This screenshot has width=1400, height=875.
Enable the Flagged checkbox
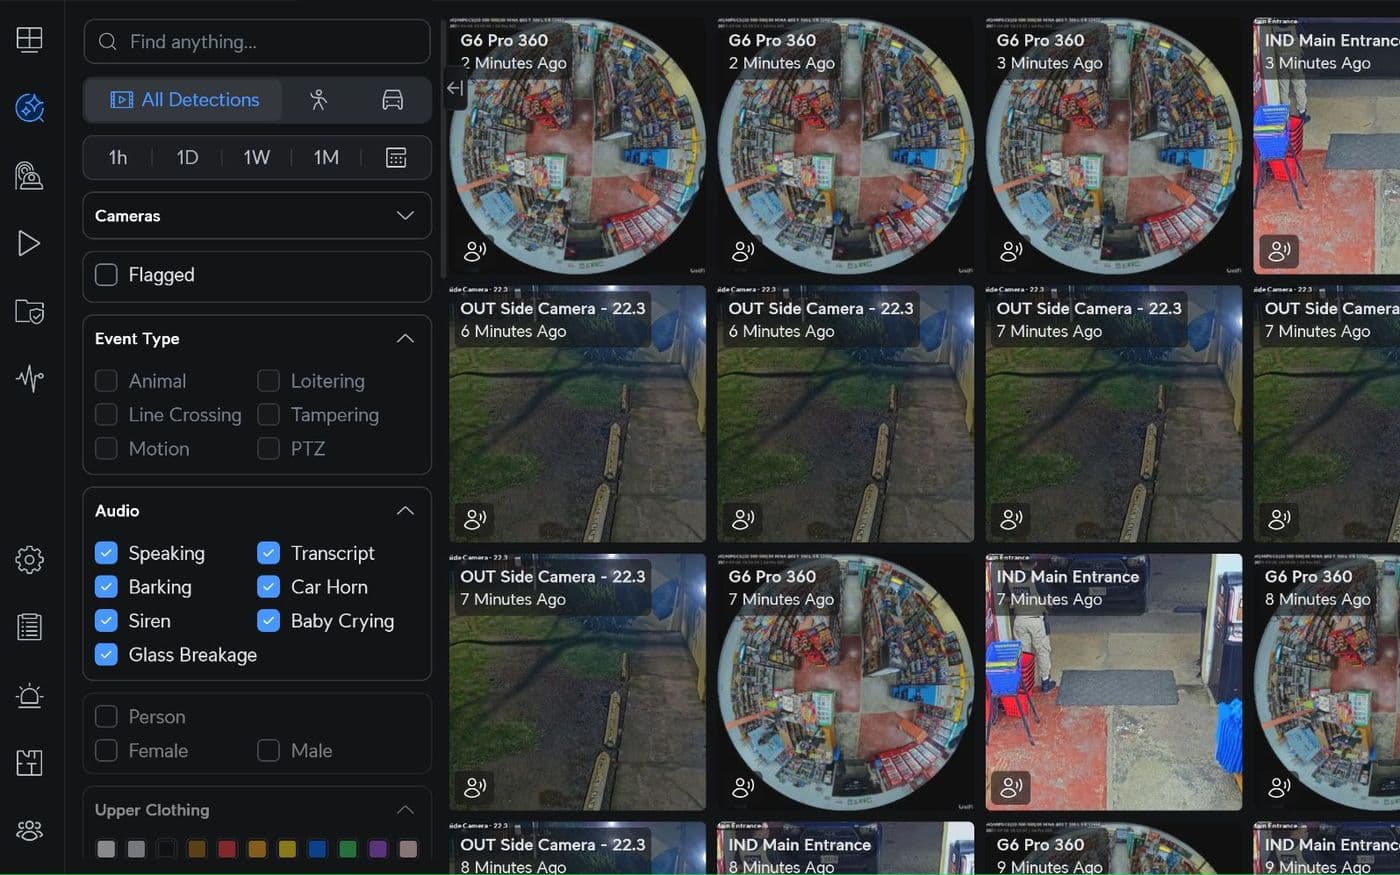click(x=106, y=274)
